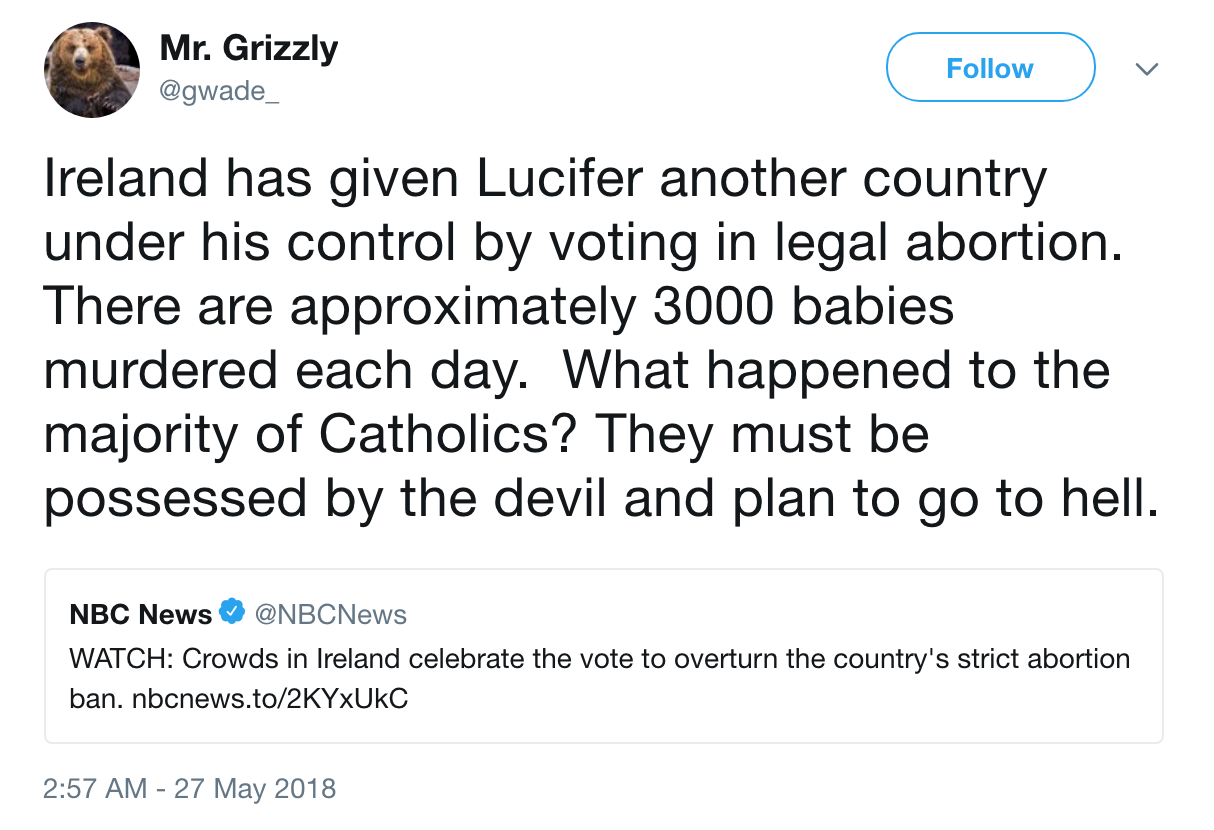Open the Mr. Grizzly display name
This screenshot has width=1214, height=830.
[x=248, y=49]
